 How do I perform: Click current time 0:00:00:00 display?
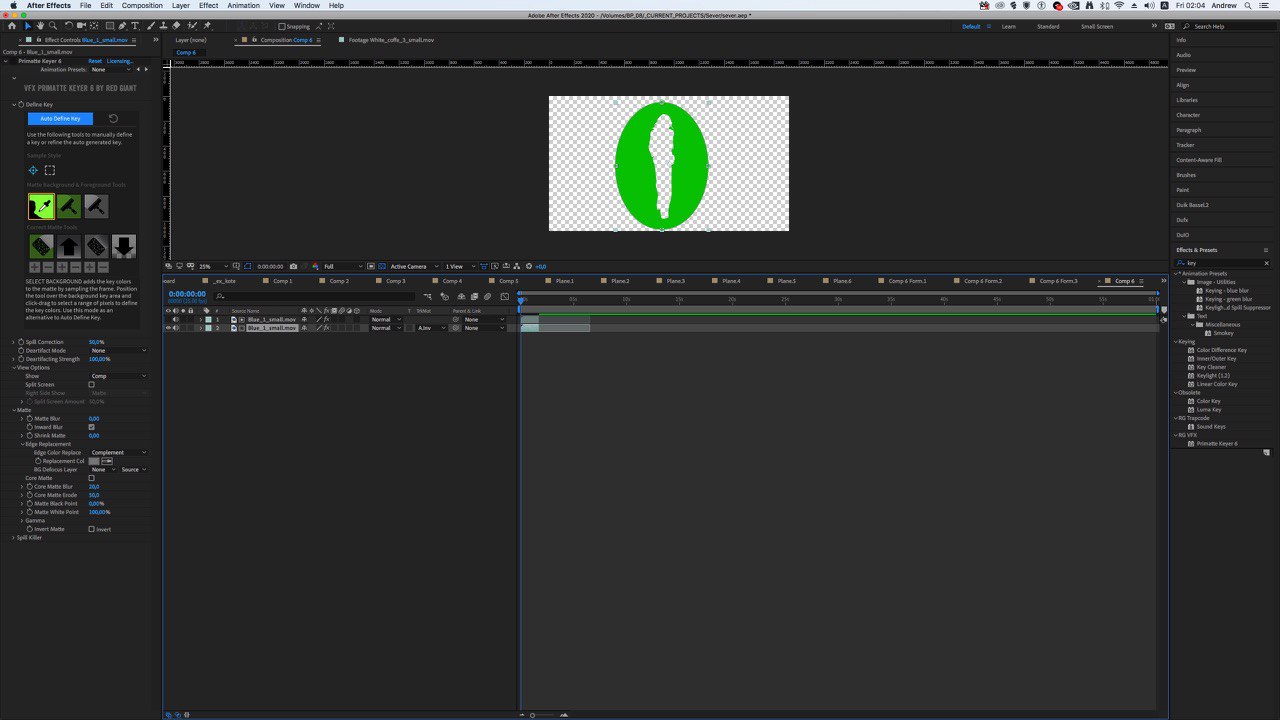pyautogui.click(x=187, y=294)
